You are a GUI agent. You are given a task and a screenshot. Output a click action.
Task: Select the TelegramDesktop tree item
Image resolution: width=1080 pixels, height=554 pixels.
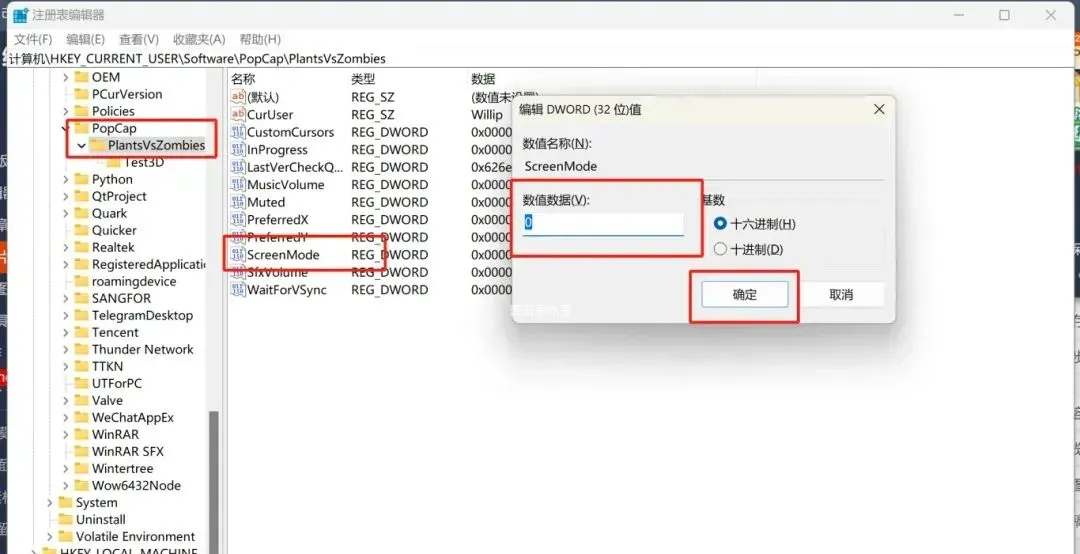click(143, 316)
